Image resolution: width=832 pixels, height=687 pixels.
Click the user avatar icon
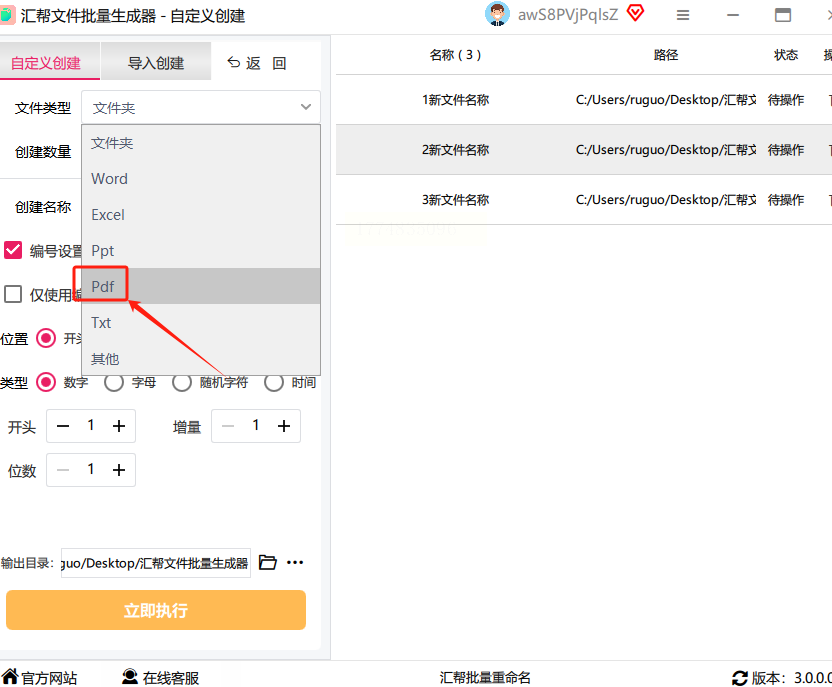pos(497,14)
